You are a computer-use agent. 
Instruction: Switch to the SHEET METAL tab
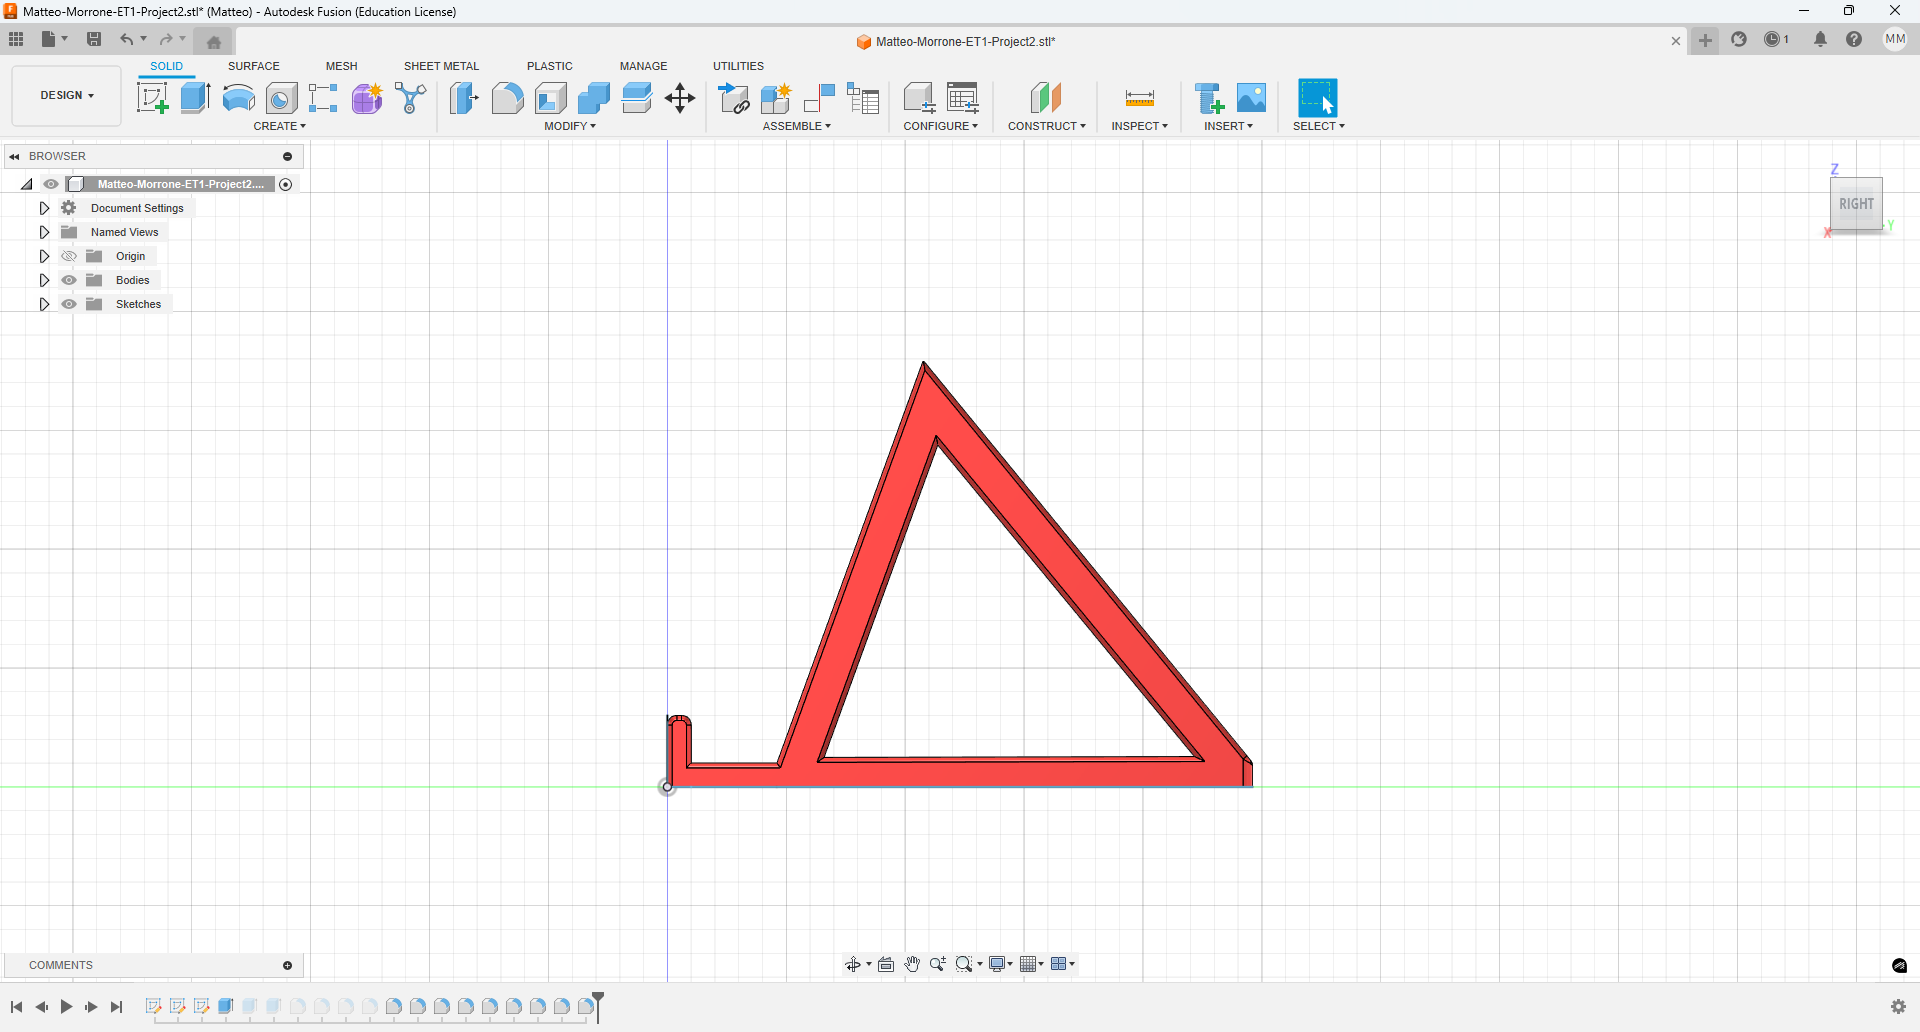coord(441,66)
